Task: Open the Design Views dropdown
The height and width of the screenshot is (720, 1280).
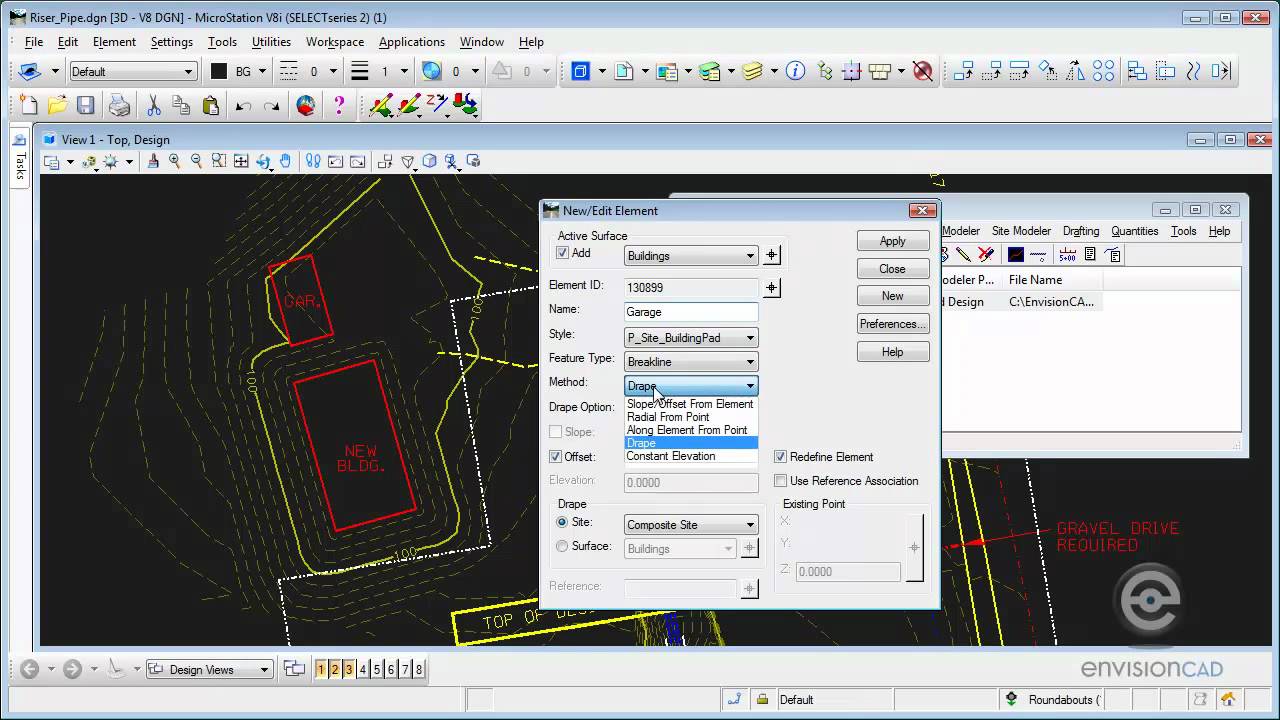Action: point(209,670)
